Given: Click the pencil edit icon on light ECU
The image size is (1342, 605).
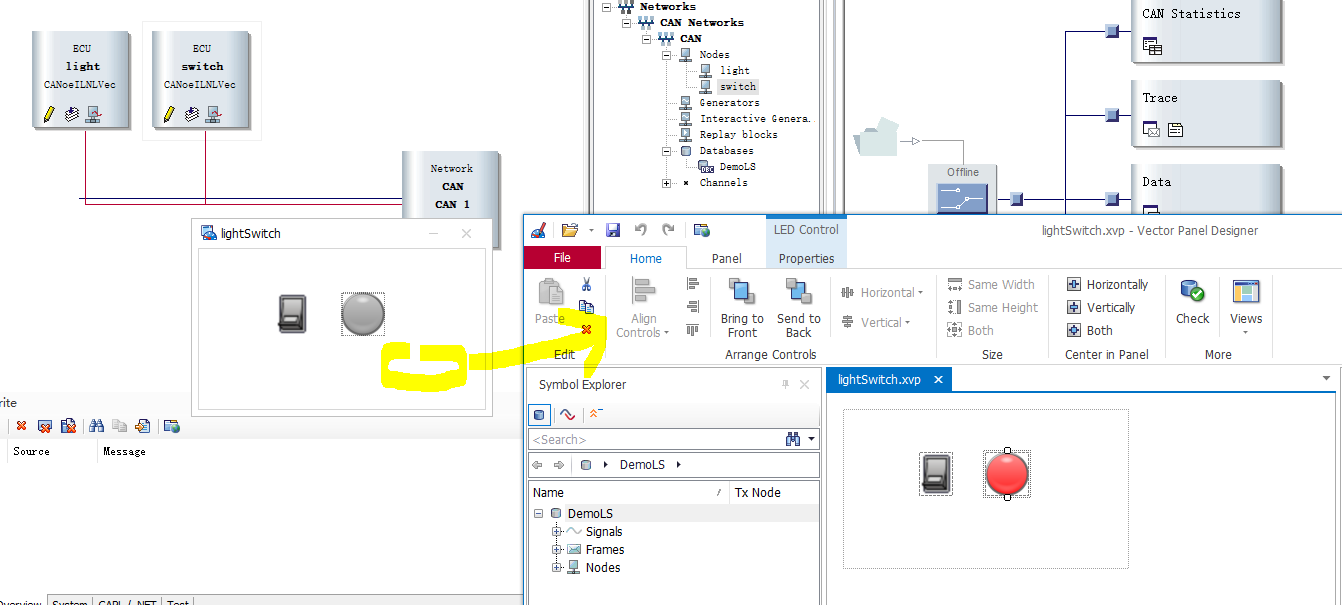Looking at the screenshot, I should pyautogui.click(x=48, y=115).
